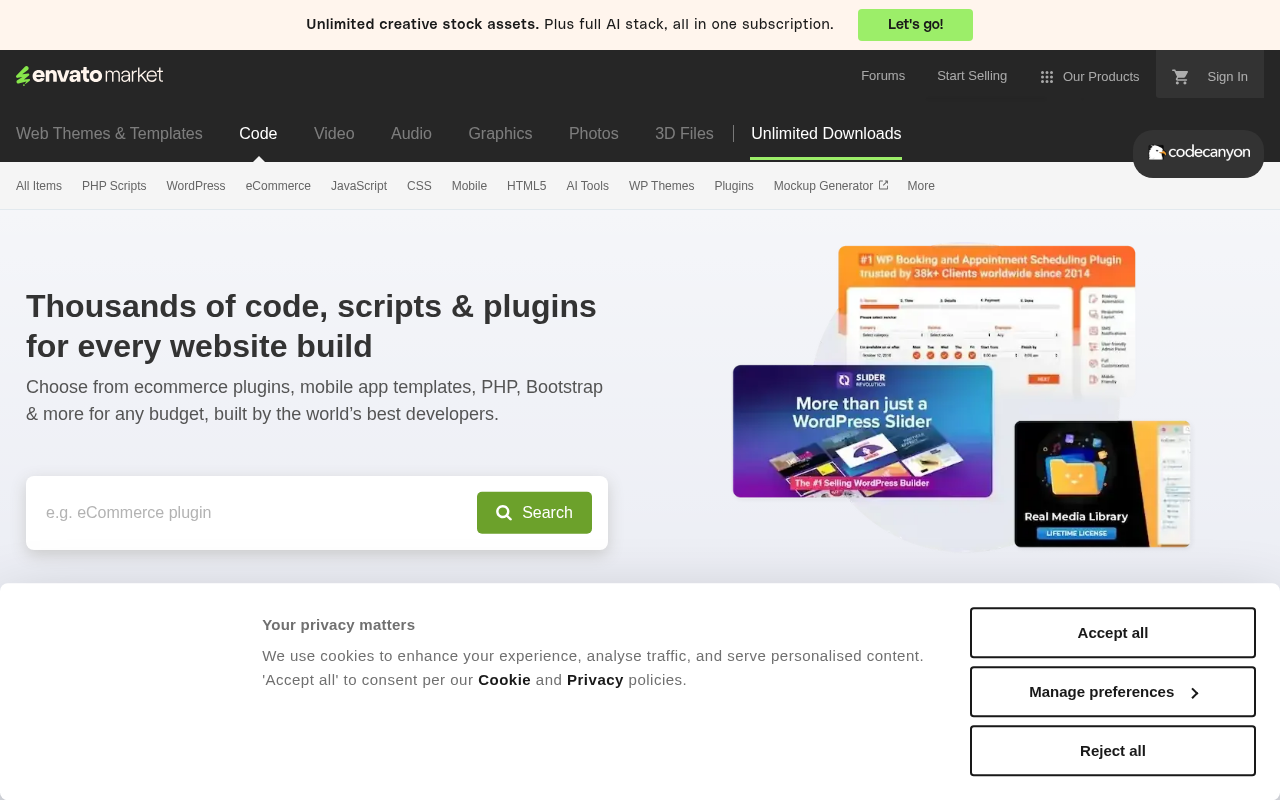Open the Audio category

coord(411,134)
